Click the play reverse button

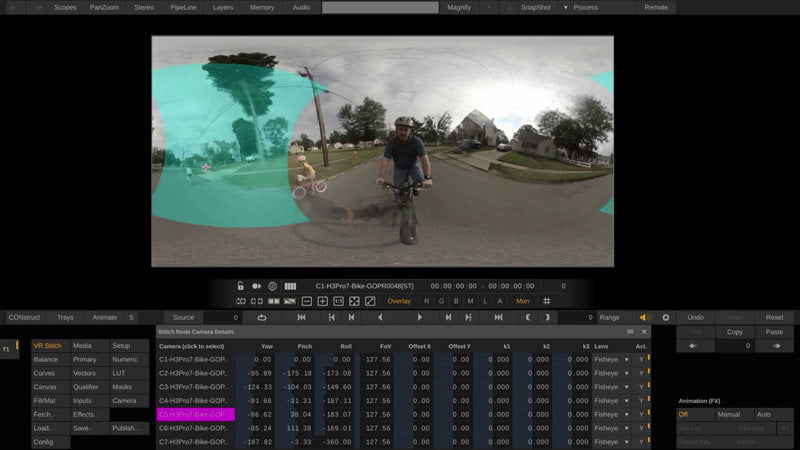[x=380, y=317]
